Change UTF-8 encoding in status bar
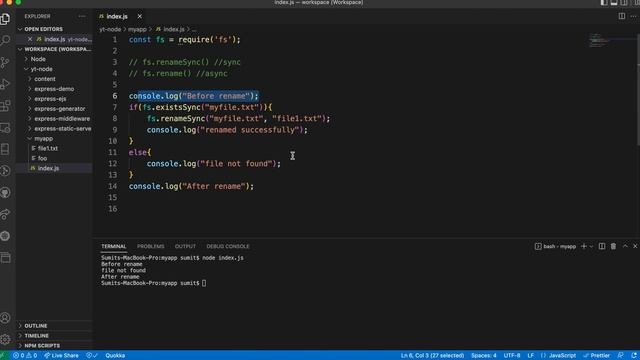The width and height of the screenshot is (640, 360). 512,356
